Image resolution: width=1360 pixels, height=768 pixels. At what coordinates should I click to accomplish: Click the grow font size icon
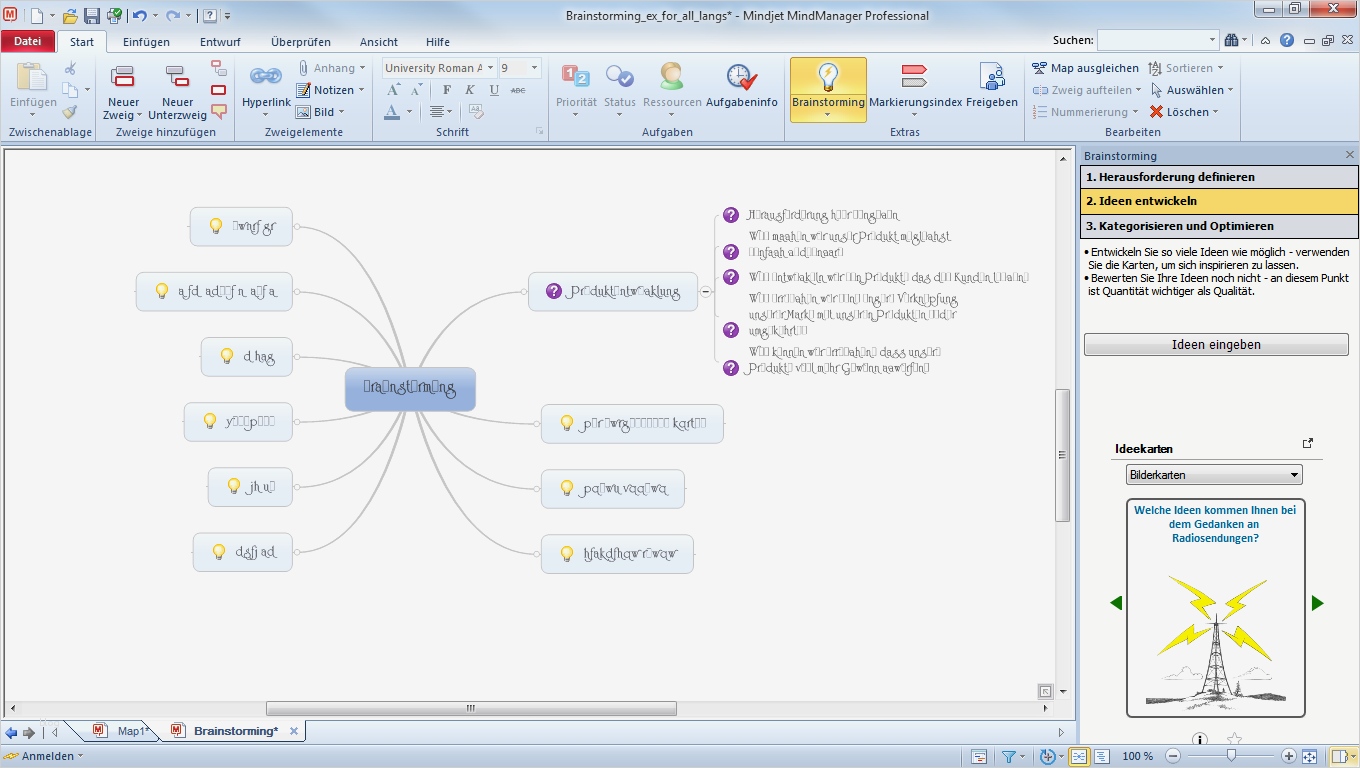(x=394, y=90)
